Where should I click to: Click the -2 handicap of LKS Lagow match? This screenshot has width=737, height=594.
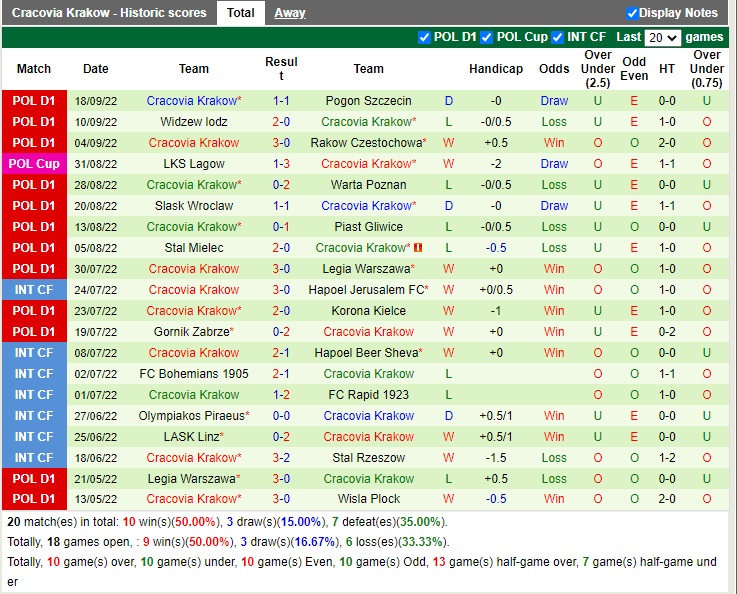click(x=496, y=164)
